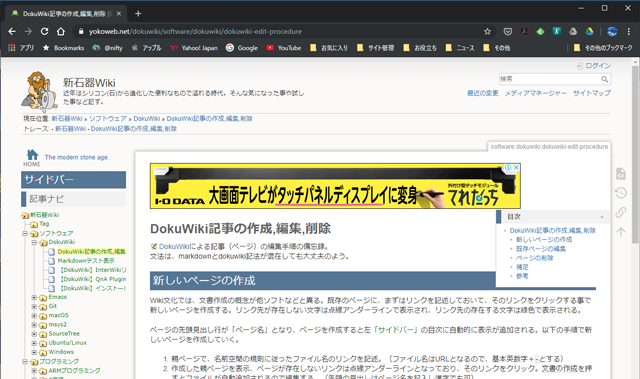640x379 pixels.
Task: Bookmark this page with the star icon
Action: coord(487,31)
